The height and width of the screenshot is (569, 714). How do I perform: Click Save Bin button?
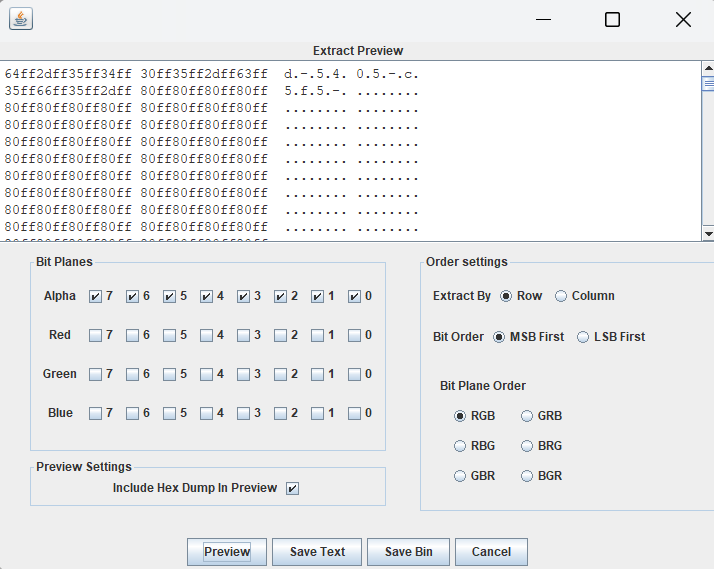[408, 552]
